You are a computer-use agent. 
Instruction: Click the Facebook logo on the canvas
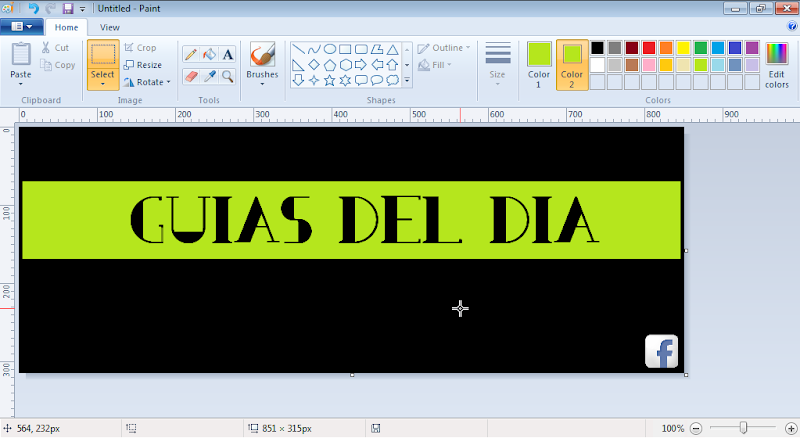pos(661,351)
